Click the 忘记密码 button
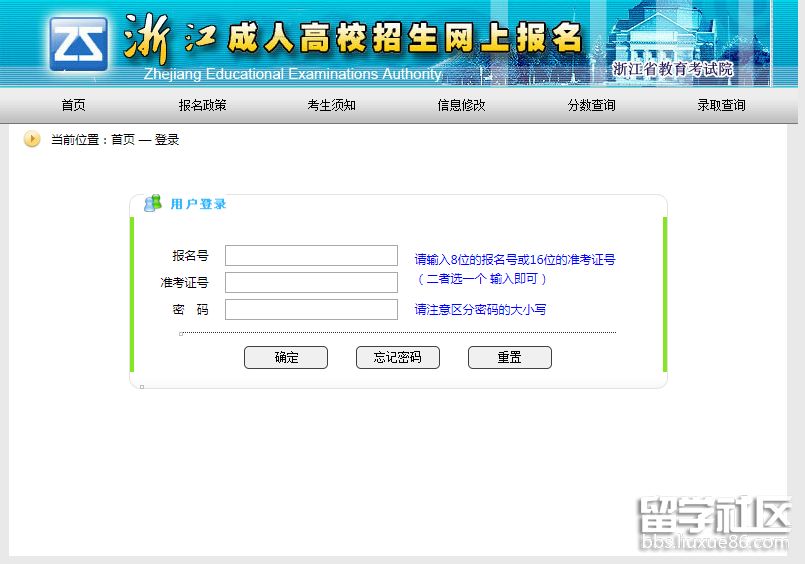 pos(397,358)
